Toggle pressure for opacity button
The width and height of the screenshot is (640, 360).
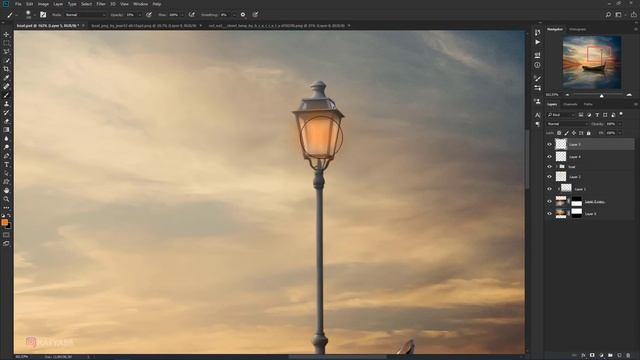click(149, 14)
